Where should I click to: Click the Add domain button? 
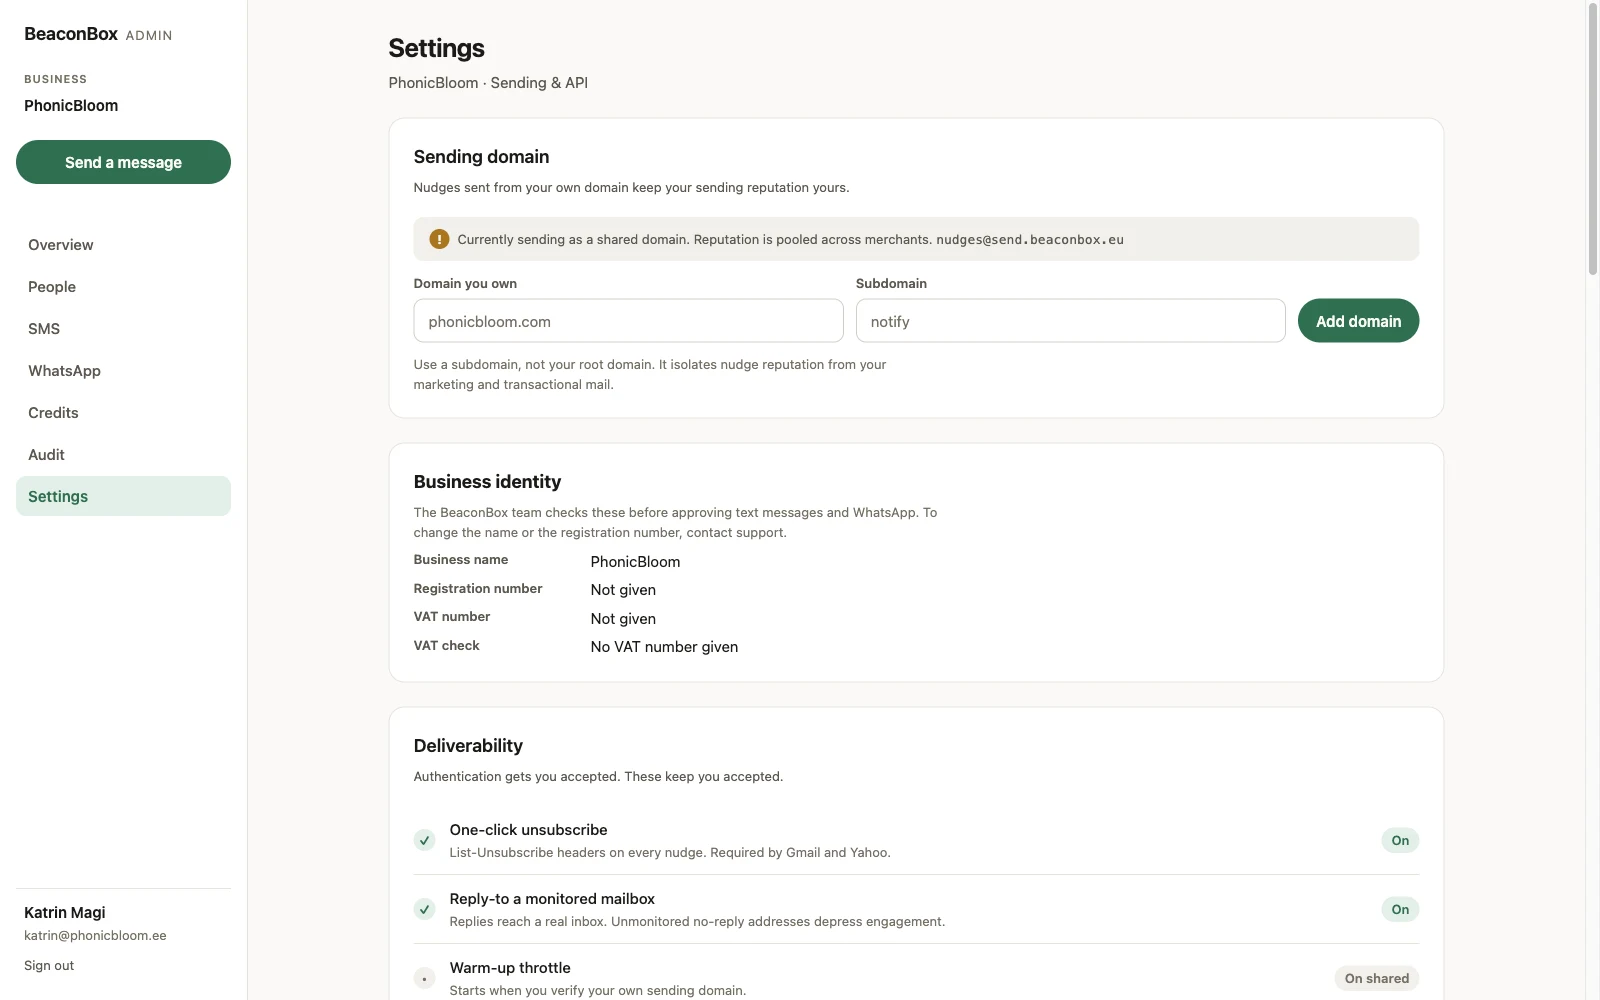(1358, 321)
